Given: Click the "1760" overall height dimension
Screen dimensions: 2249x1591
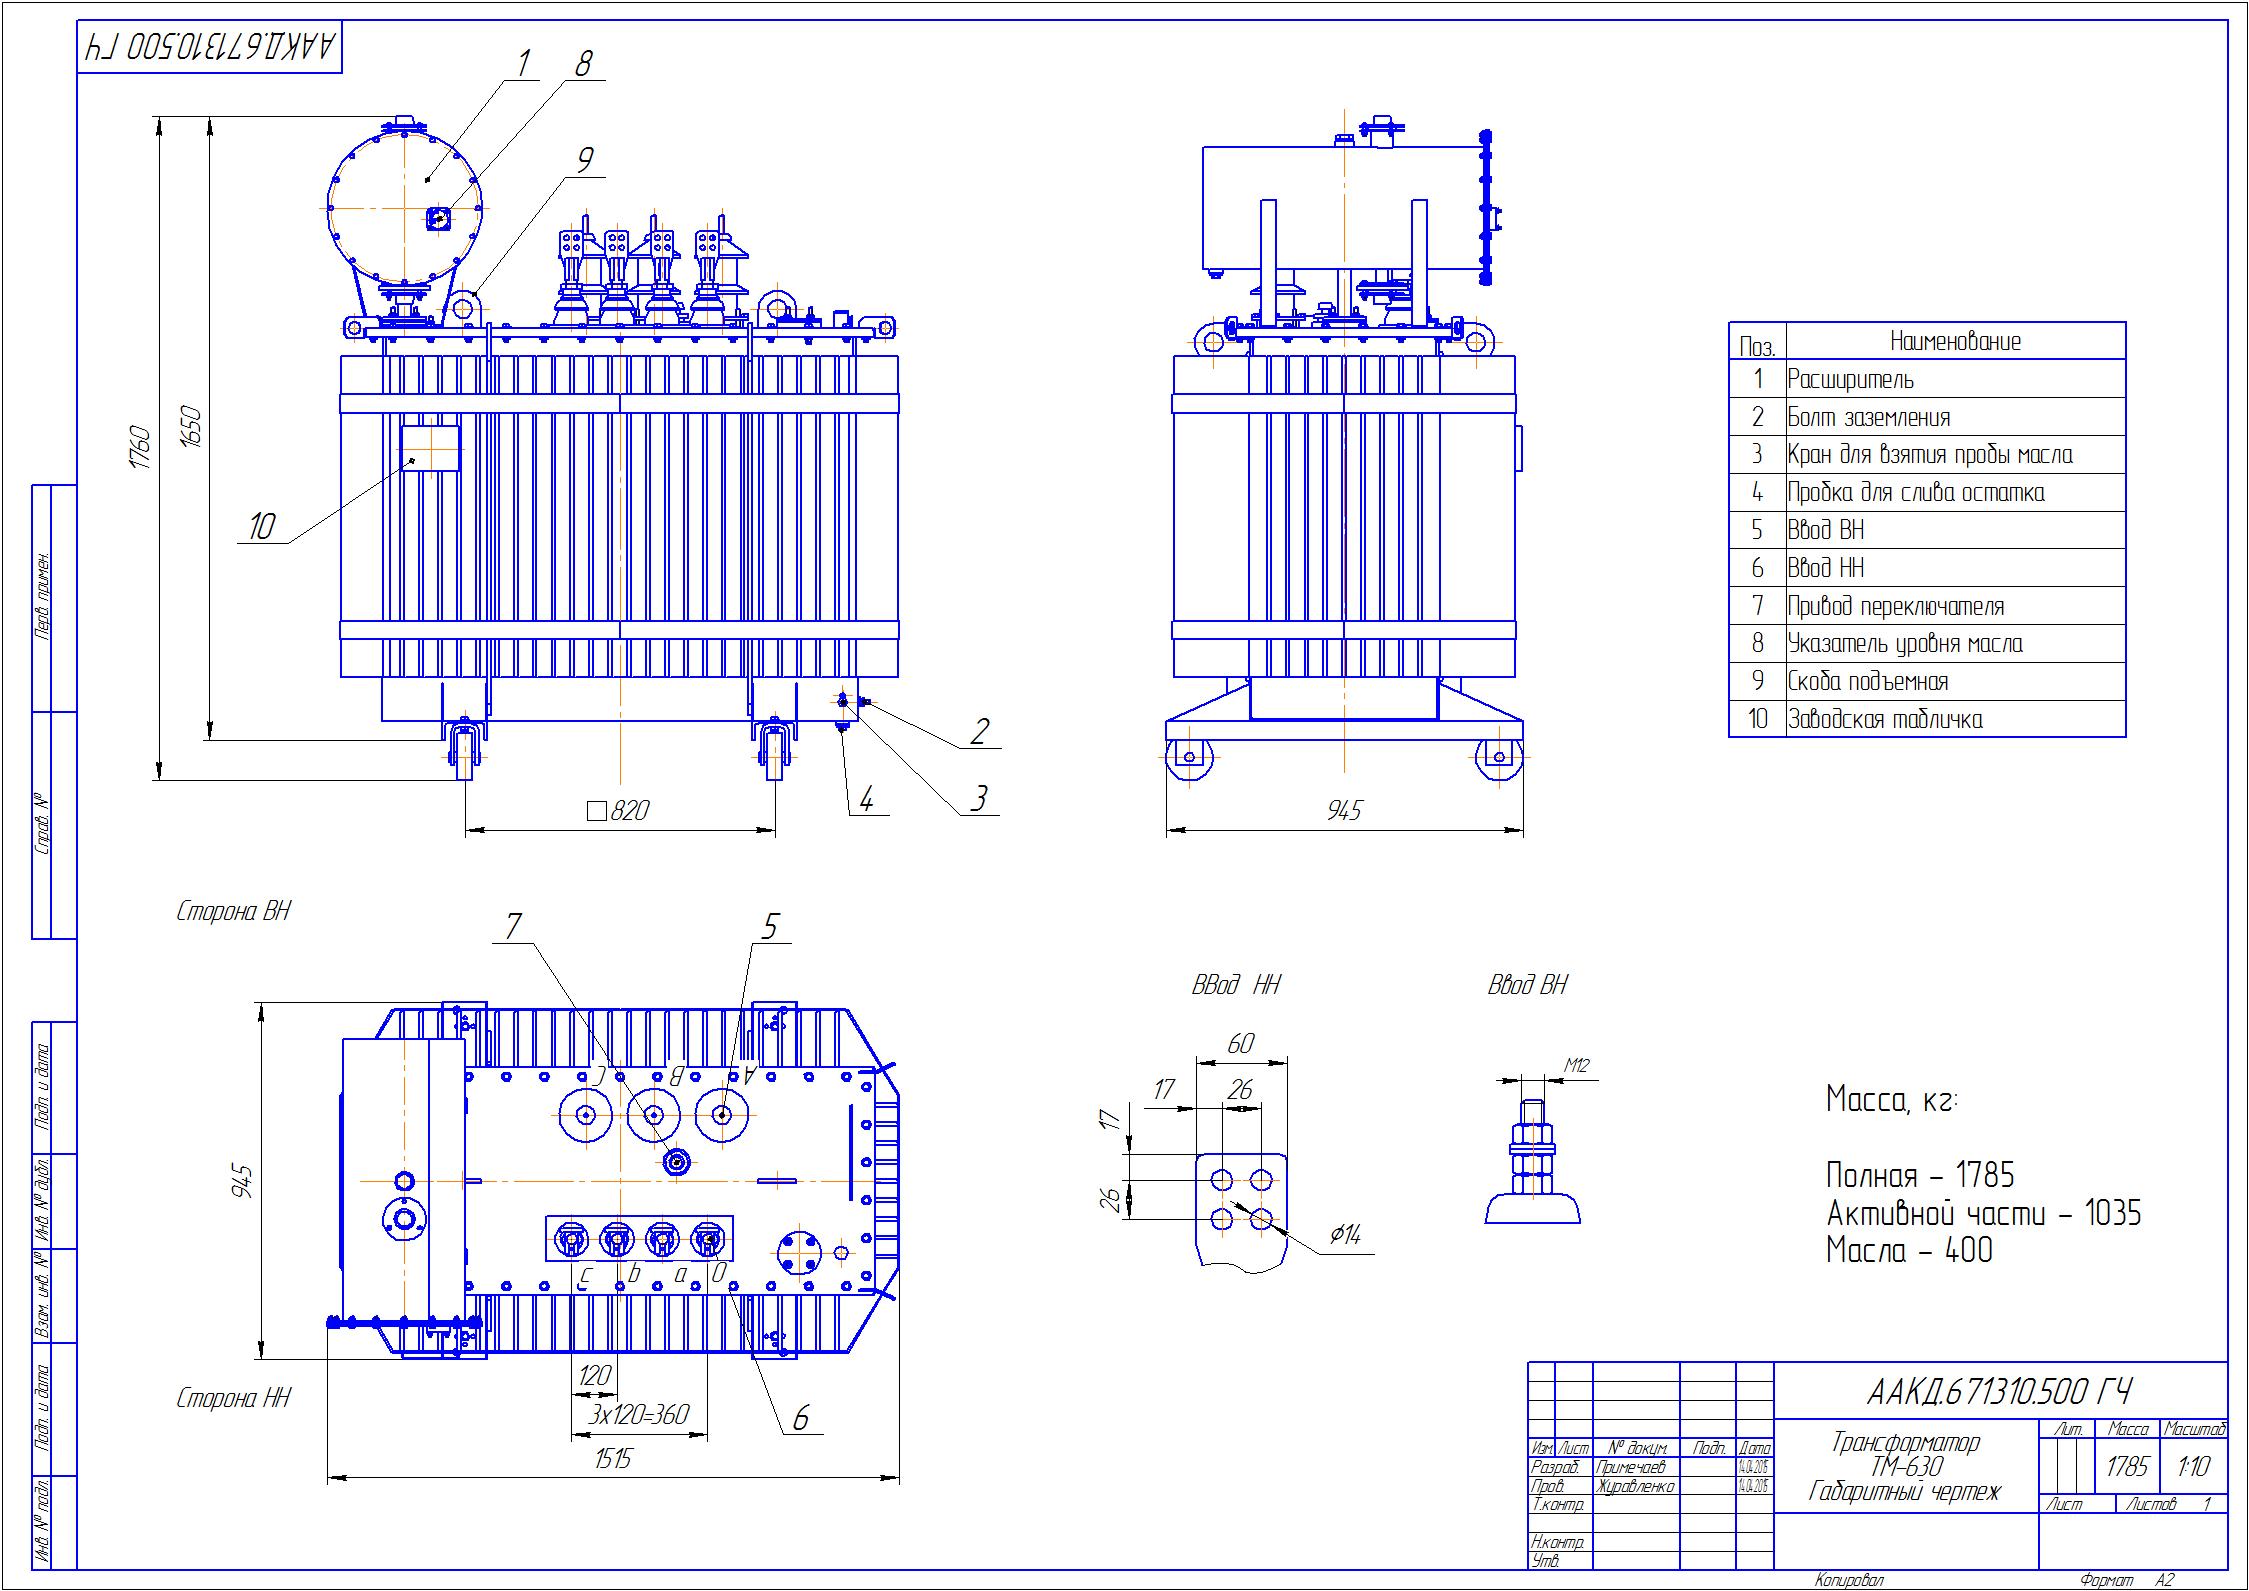Looking at the screenshot, I should [x=140, y=448].
